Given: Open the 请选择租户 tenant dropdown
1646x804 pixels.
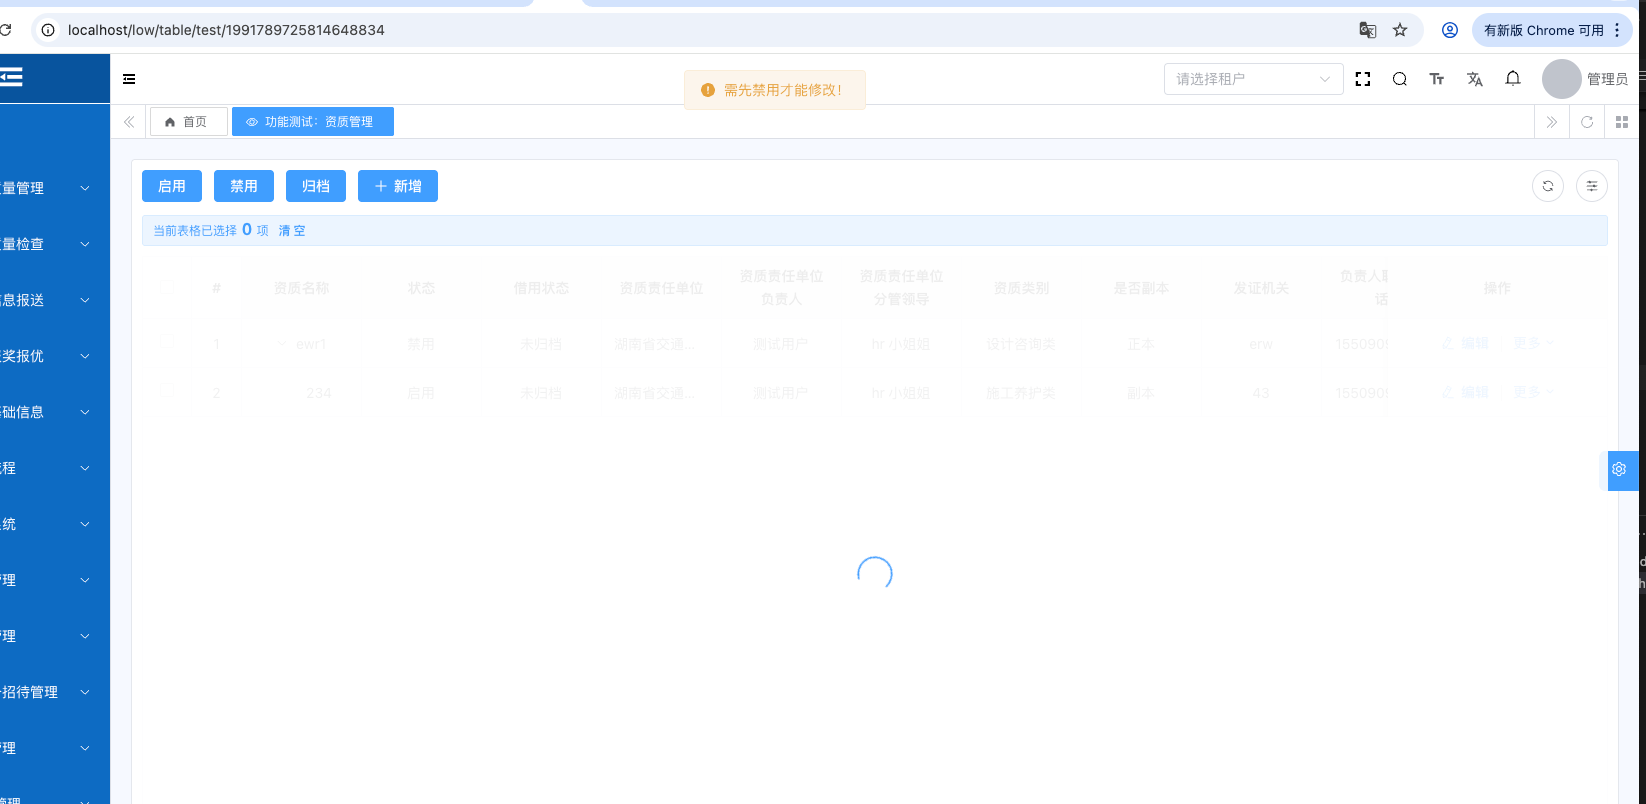Looking at the screenshot, I should 1253,79.
